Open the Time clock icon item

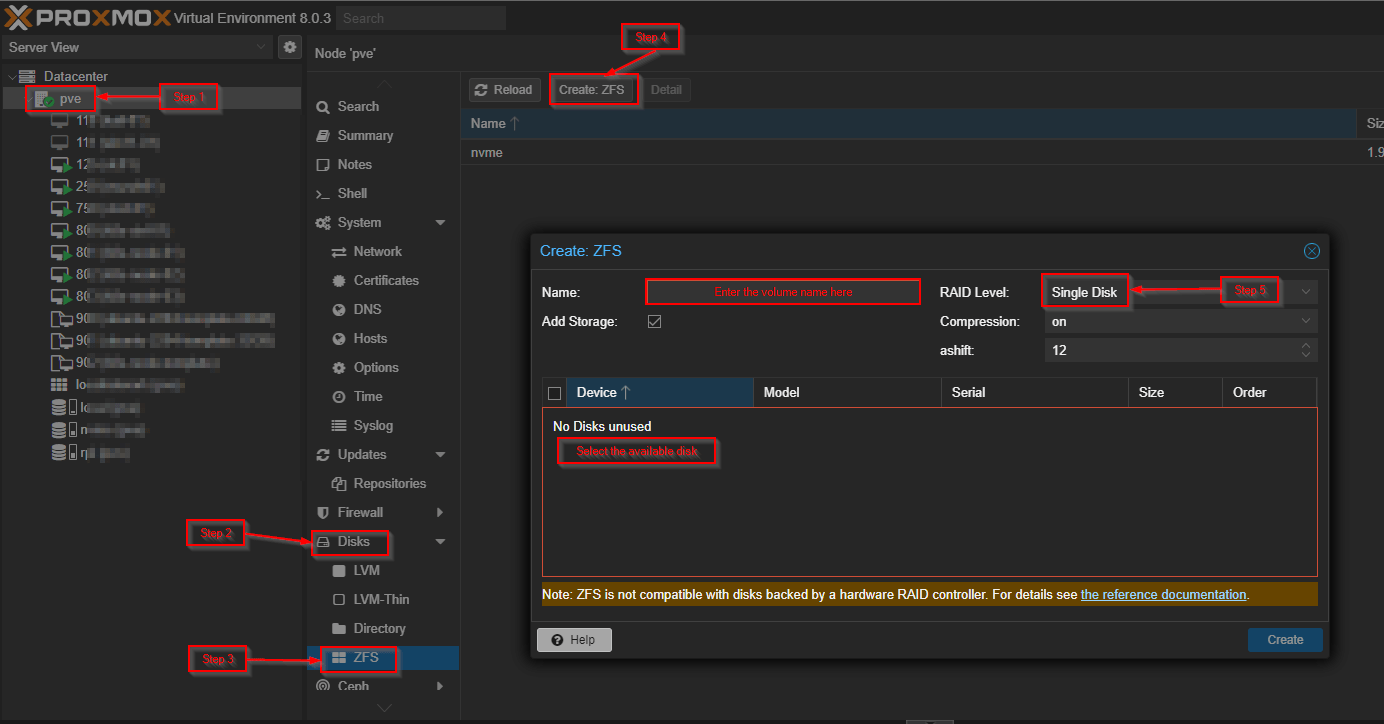(x=357, y=396)
